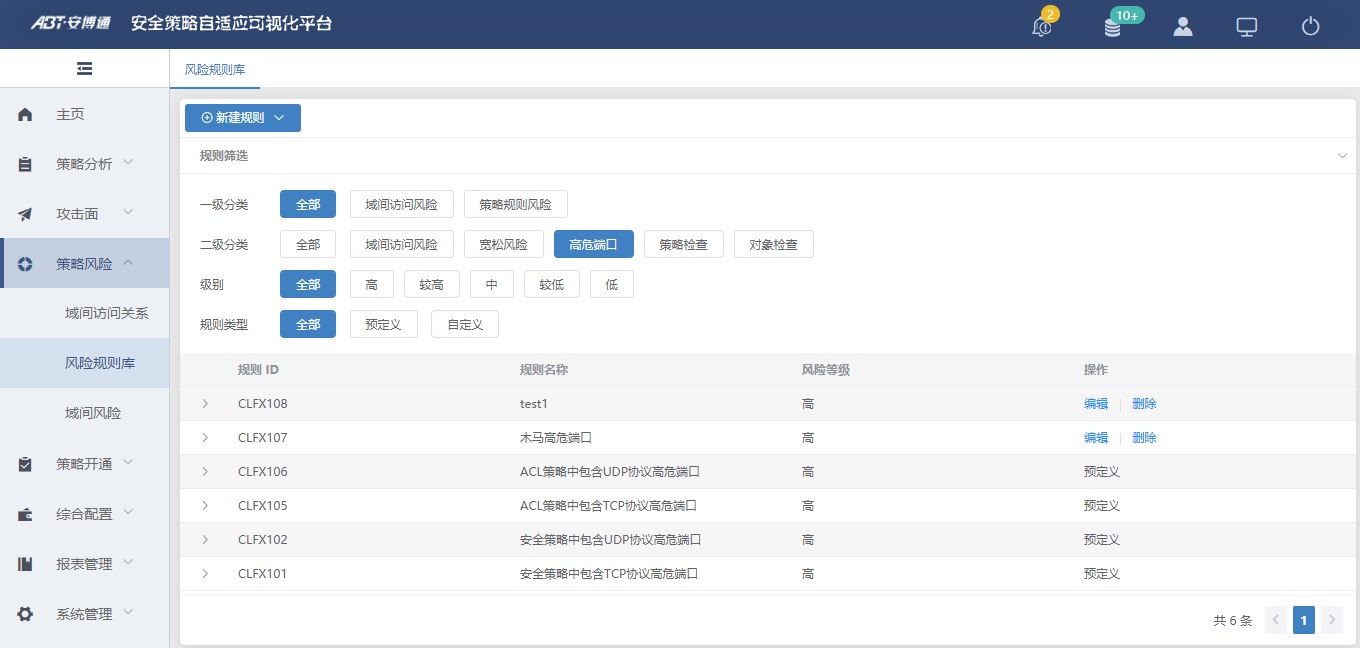Click the report icon beside 报表管理

26,564
